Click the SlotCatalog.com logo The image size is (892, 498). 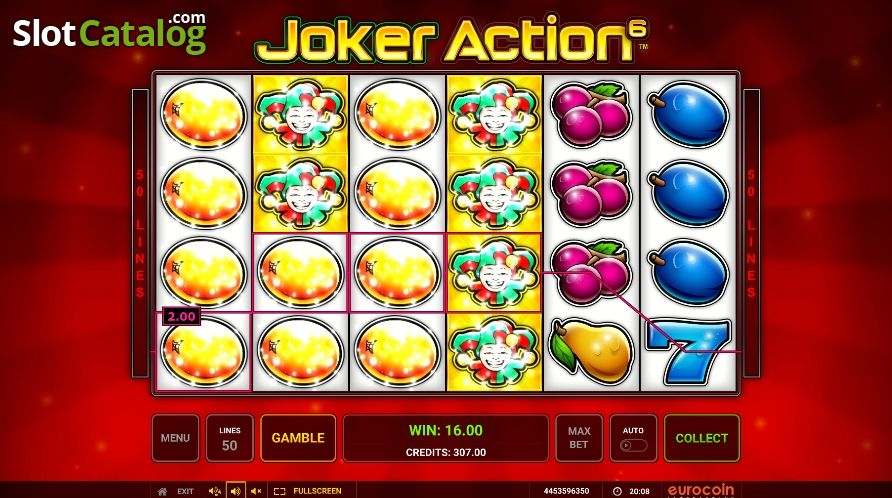click(109, 32)
